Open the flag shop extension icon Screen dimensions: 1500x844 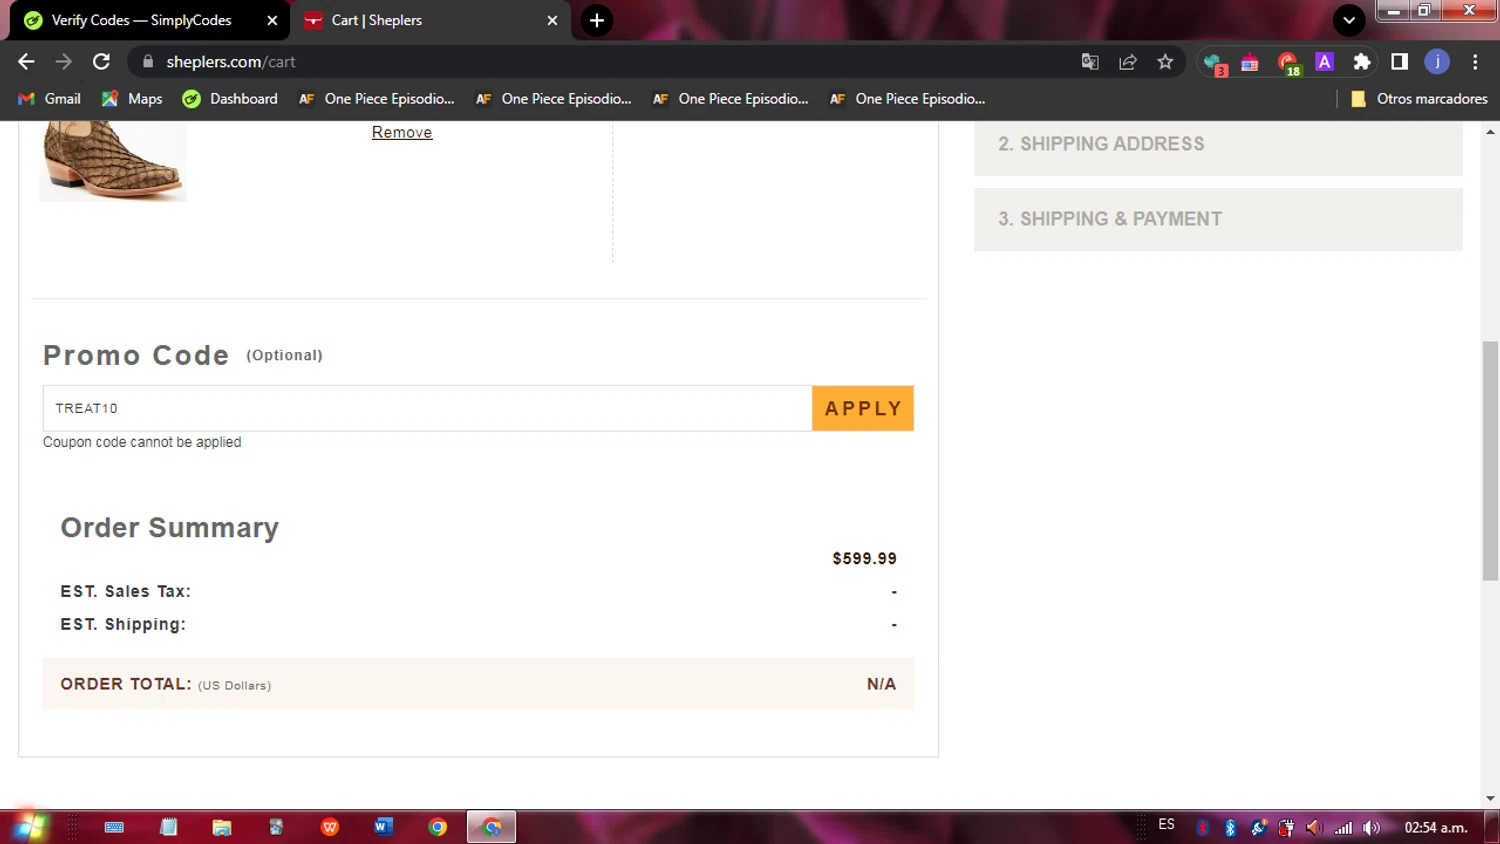pyautogui.click(x=1250, y=63)
